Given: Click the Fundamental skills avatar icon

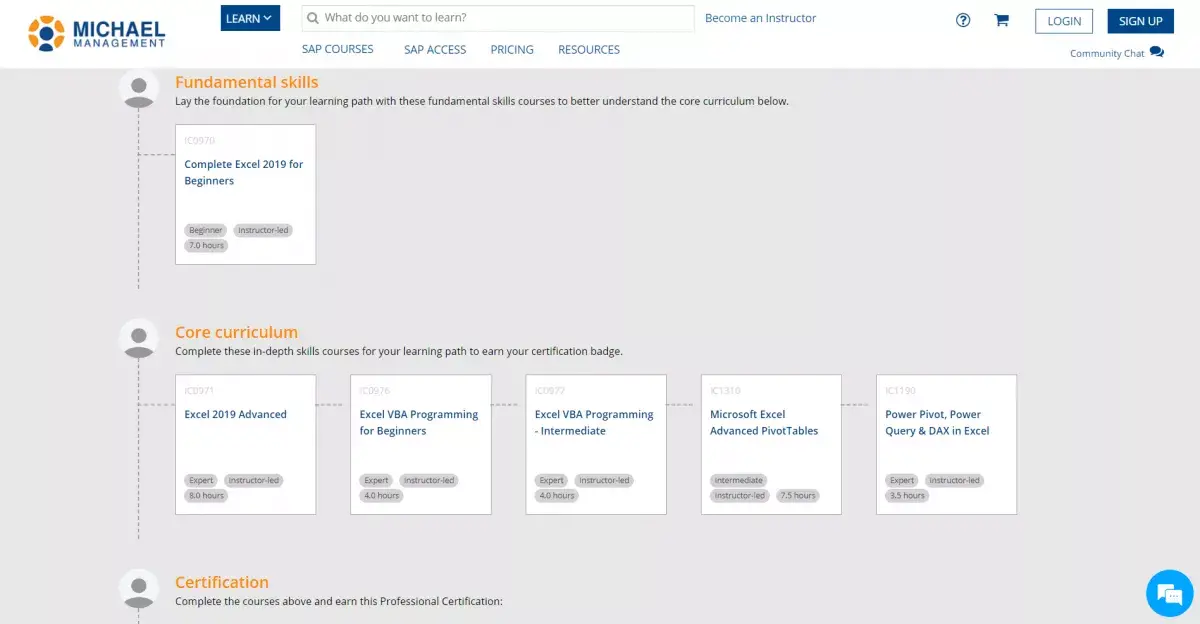Looking at the screenshot, I should [x=139, y=89].
